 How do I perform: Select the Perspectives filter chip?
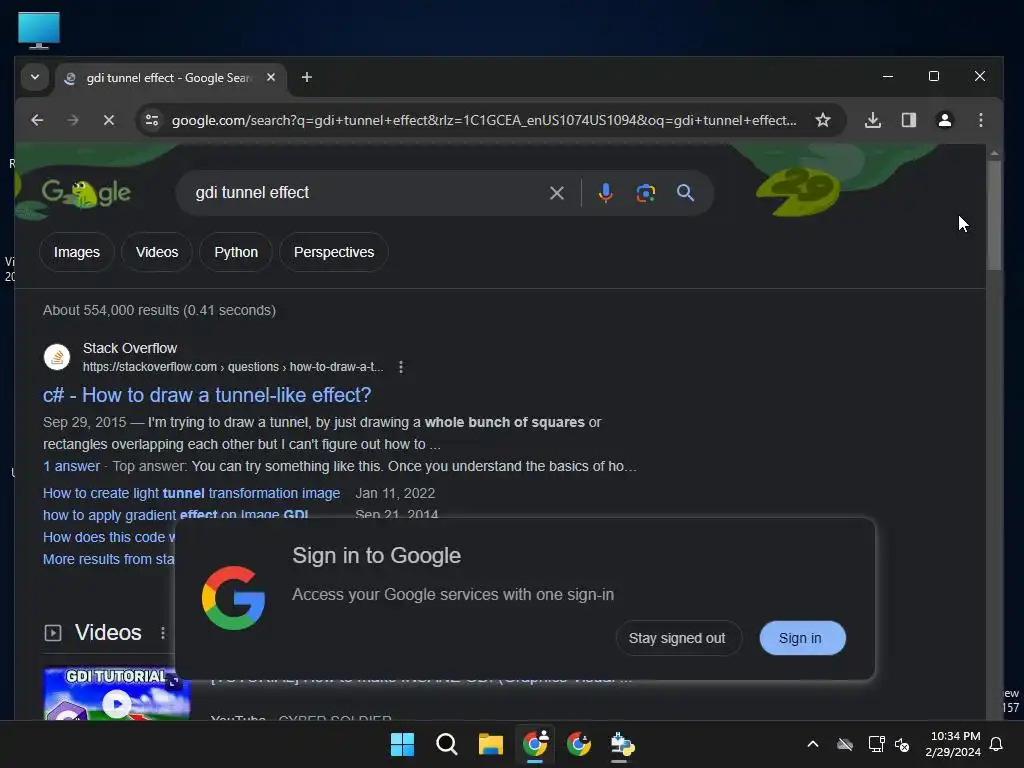coord(334,252)
